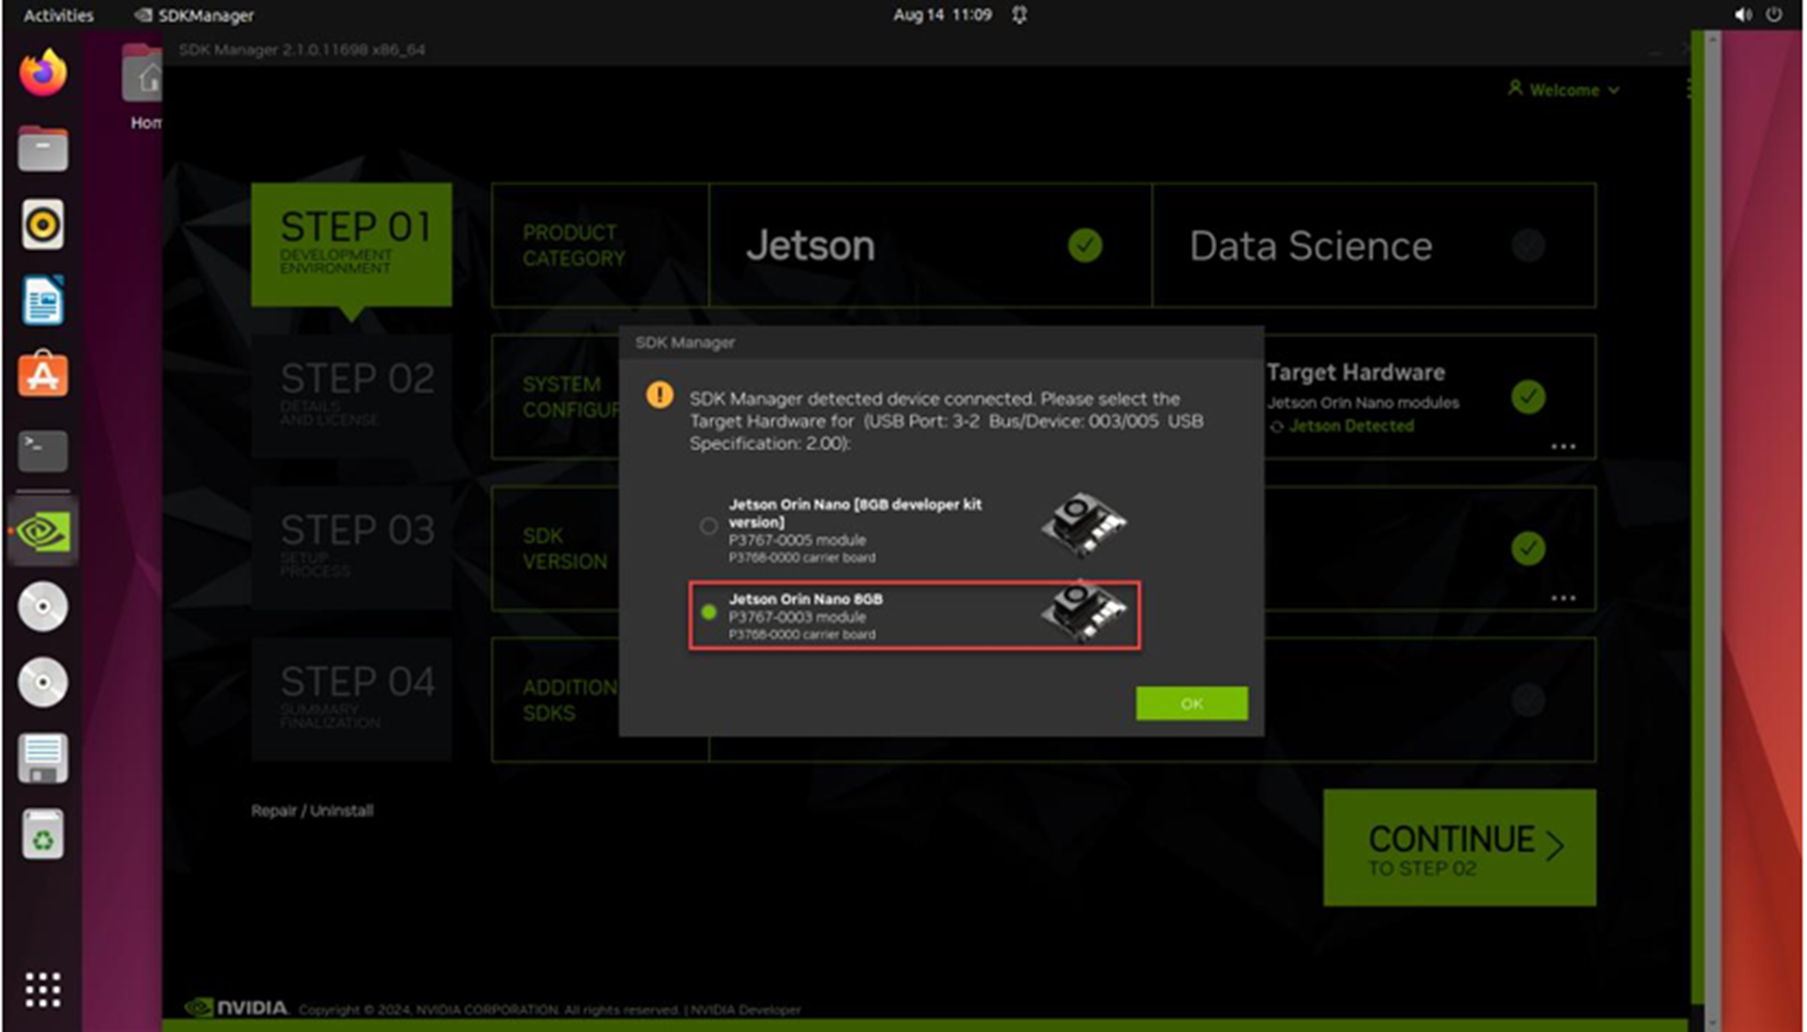1807x1032 pixels.
Task: Open text editor icon in dock
Action: 43,759
